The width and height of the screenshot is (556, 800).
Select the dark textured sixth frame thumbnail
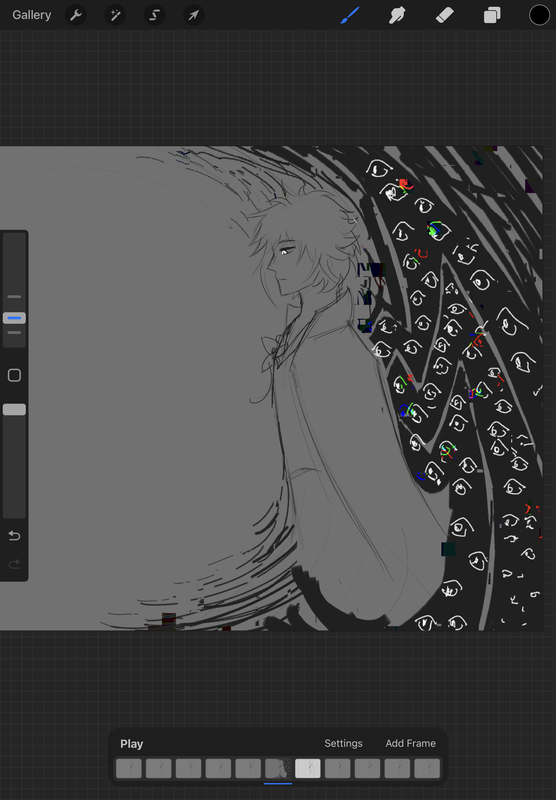click(x=278, y=768)
